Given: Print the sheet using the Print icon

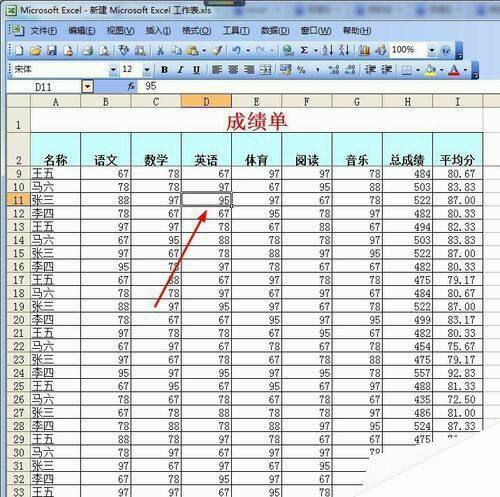Looking at the screenshot, I should (x=88, y=50).
